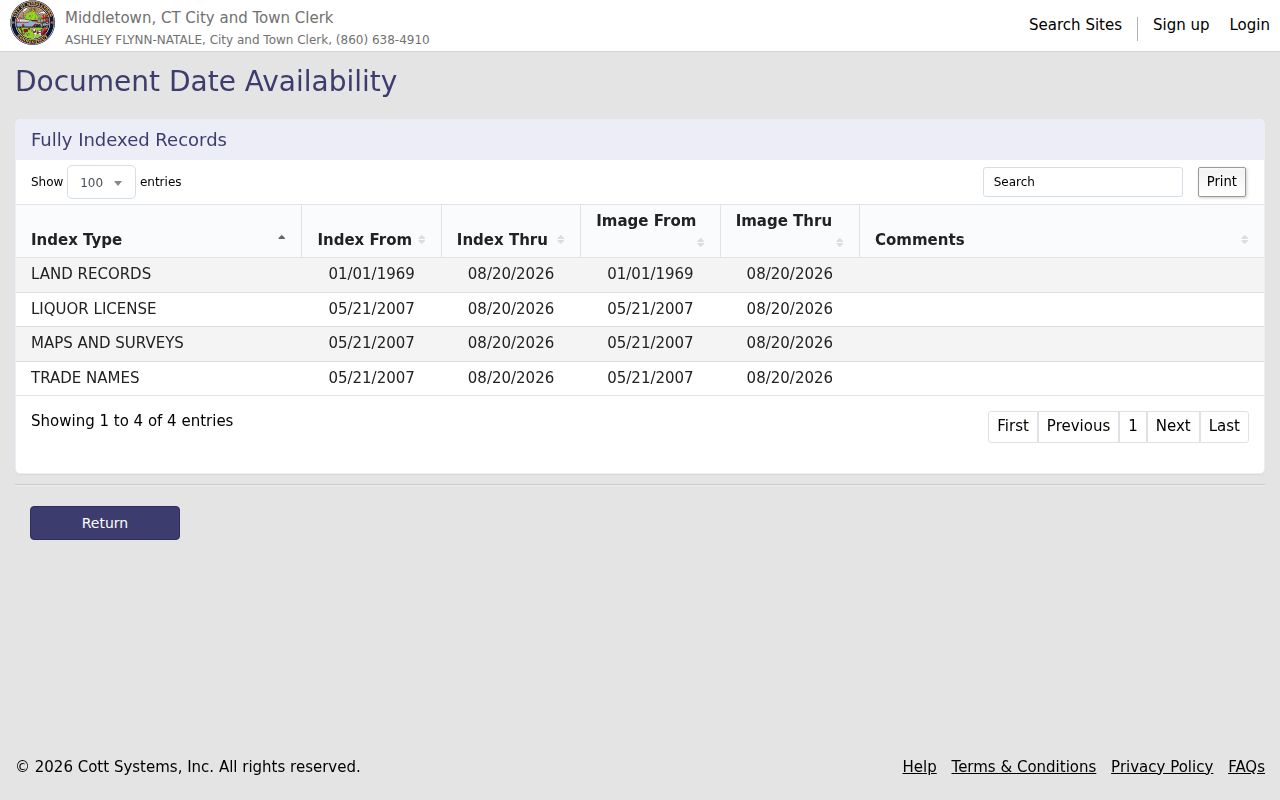Select page 1 in pagination
Screen dimensions: 1280x800
pos(1133,426)
